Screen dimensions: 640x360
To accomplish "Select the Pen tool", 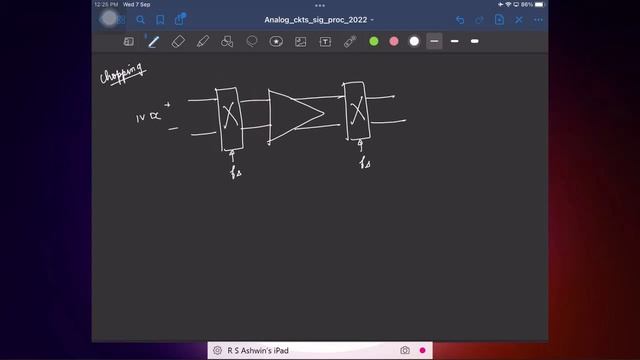I will 153,42.
